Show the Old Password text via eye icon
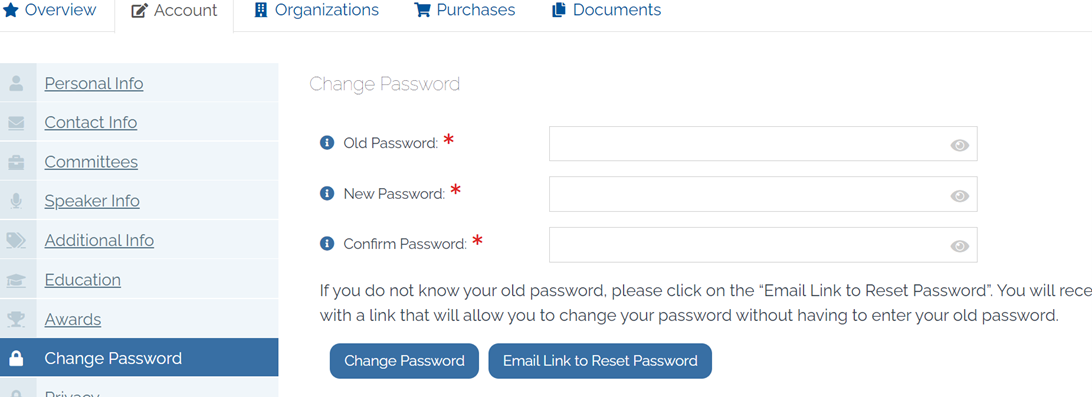 [x=960, y=146]
